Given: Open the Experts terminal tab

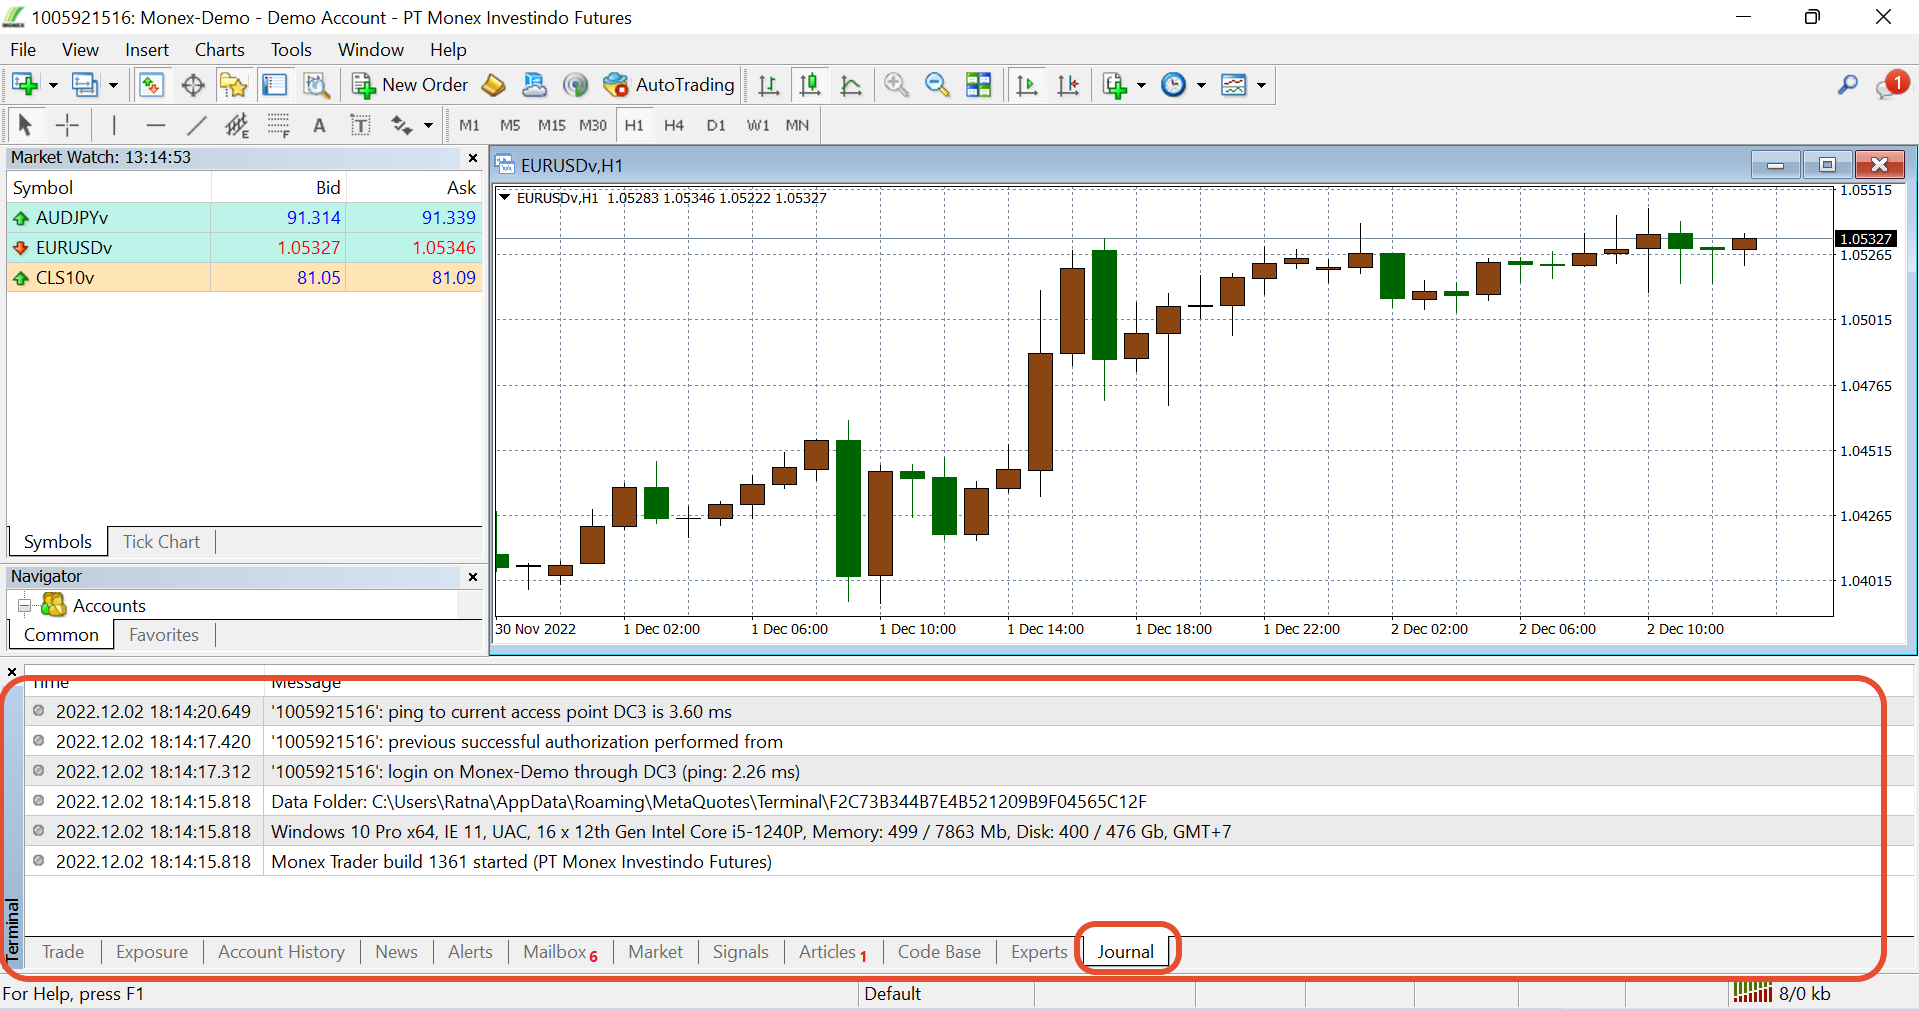Looking at the screenshot, I should (x=1039, y=952).
